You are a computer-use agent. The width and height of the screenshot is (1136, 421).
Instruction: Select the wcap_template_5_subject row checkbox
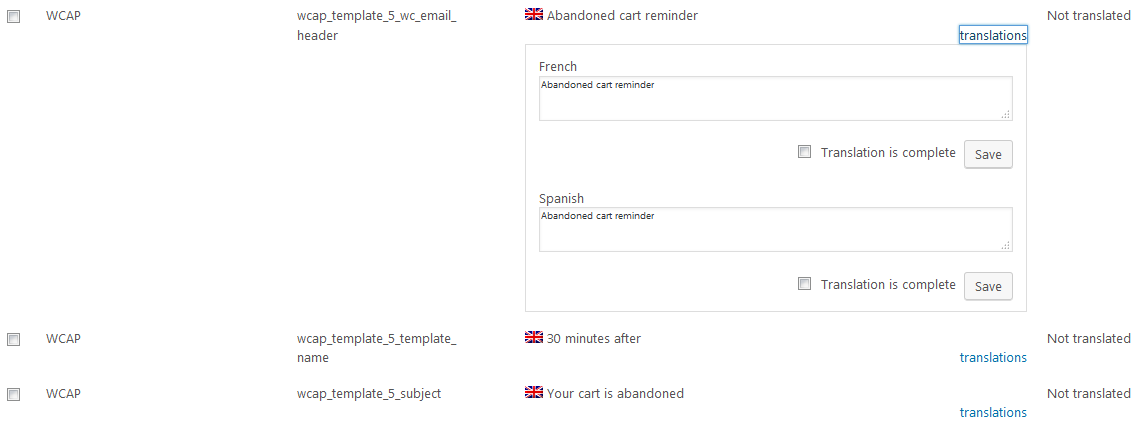tap(14, 395)
